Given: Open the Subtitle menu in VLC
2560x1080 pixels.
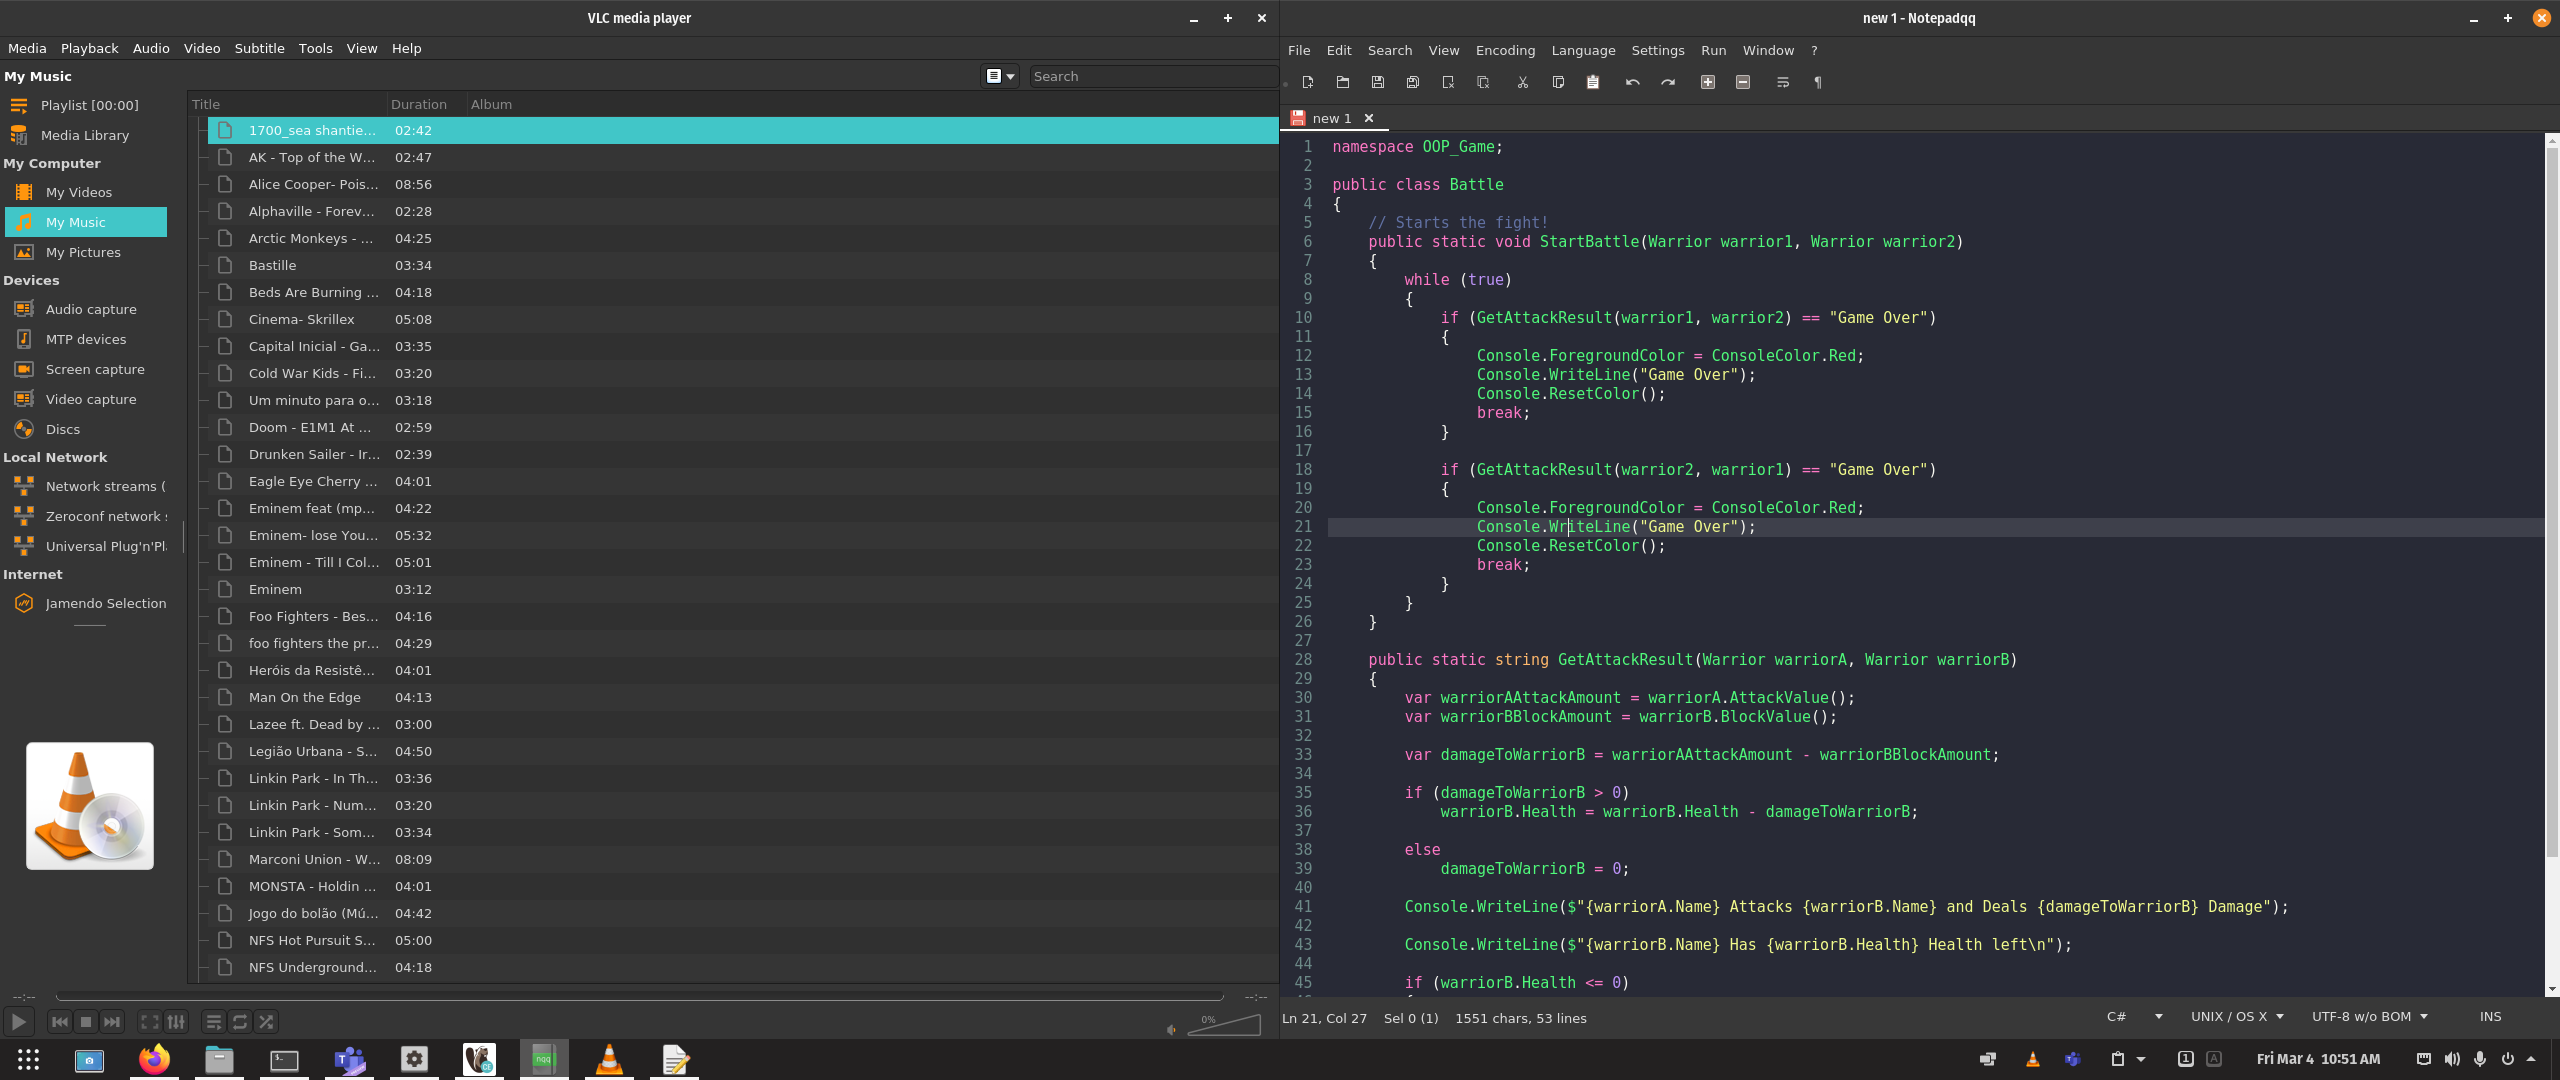Looking at the screenshot, I should (x=259, y=48).
